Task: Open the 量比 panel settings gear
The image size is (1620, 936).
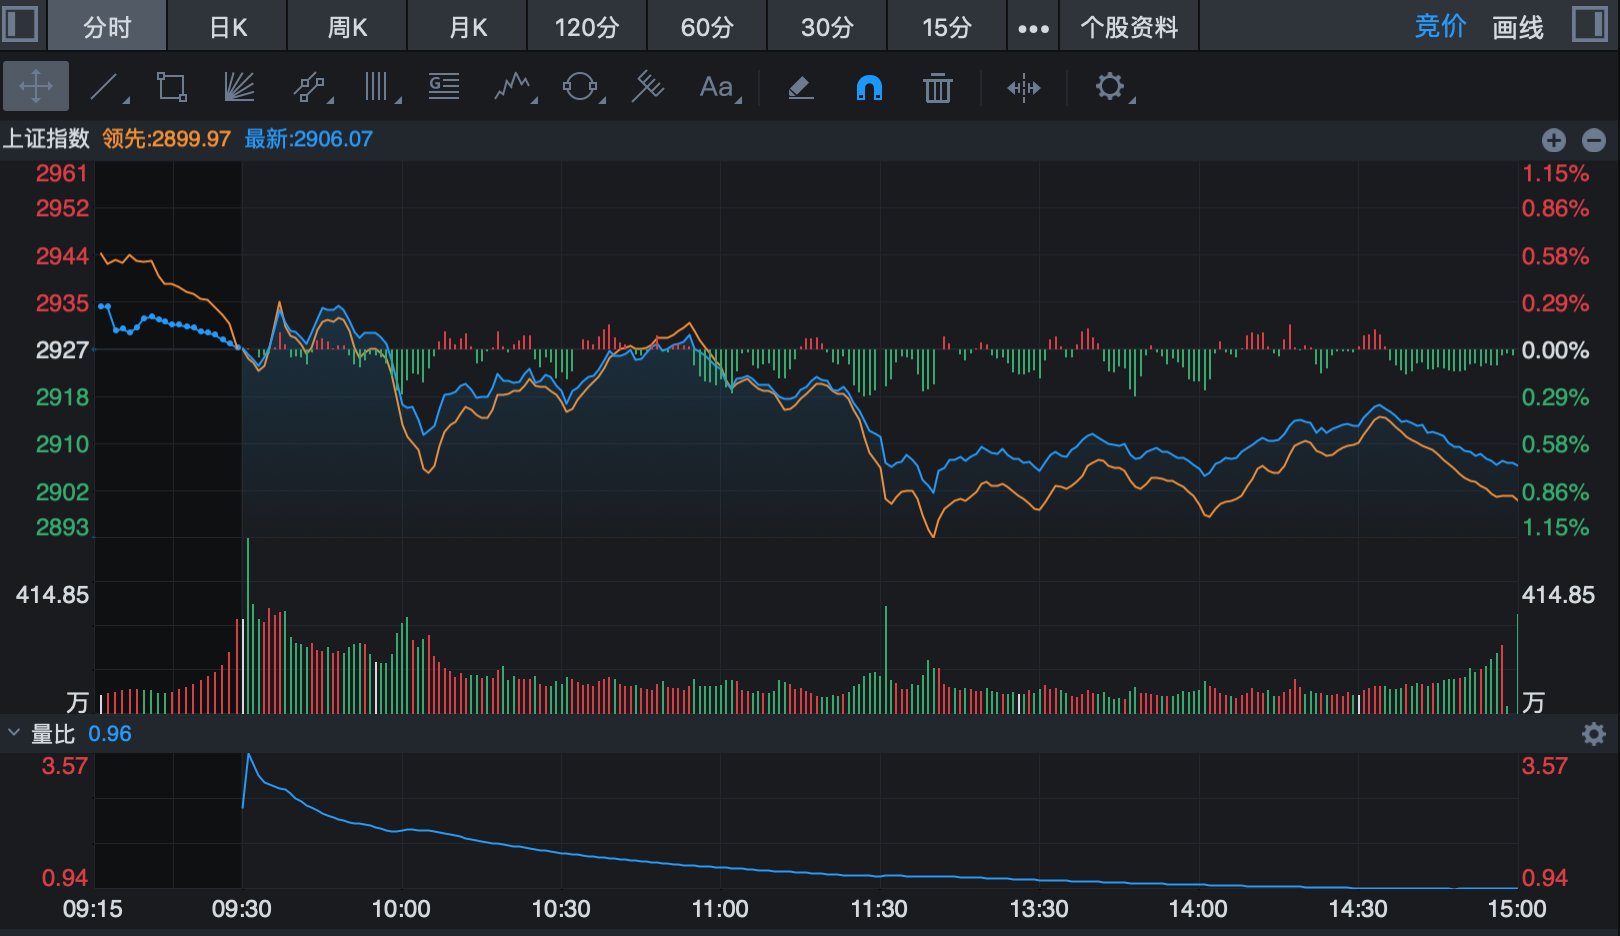Action: click(x=1594, y=734)
